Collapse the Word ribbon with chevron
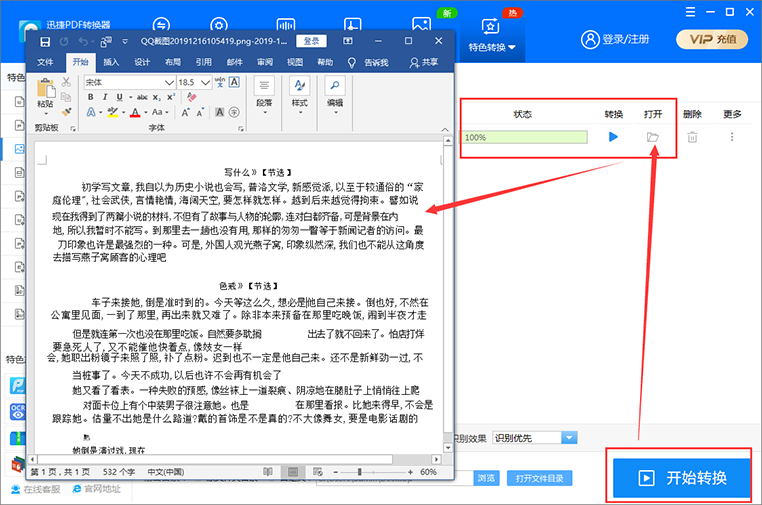Image resolution: width=762 pixels, height=505 pixels. (x=445, y=129)
